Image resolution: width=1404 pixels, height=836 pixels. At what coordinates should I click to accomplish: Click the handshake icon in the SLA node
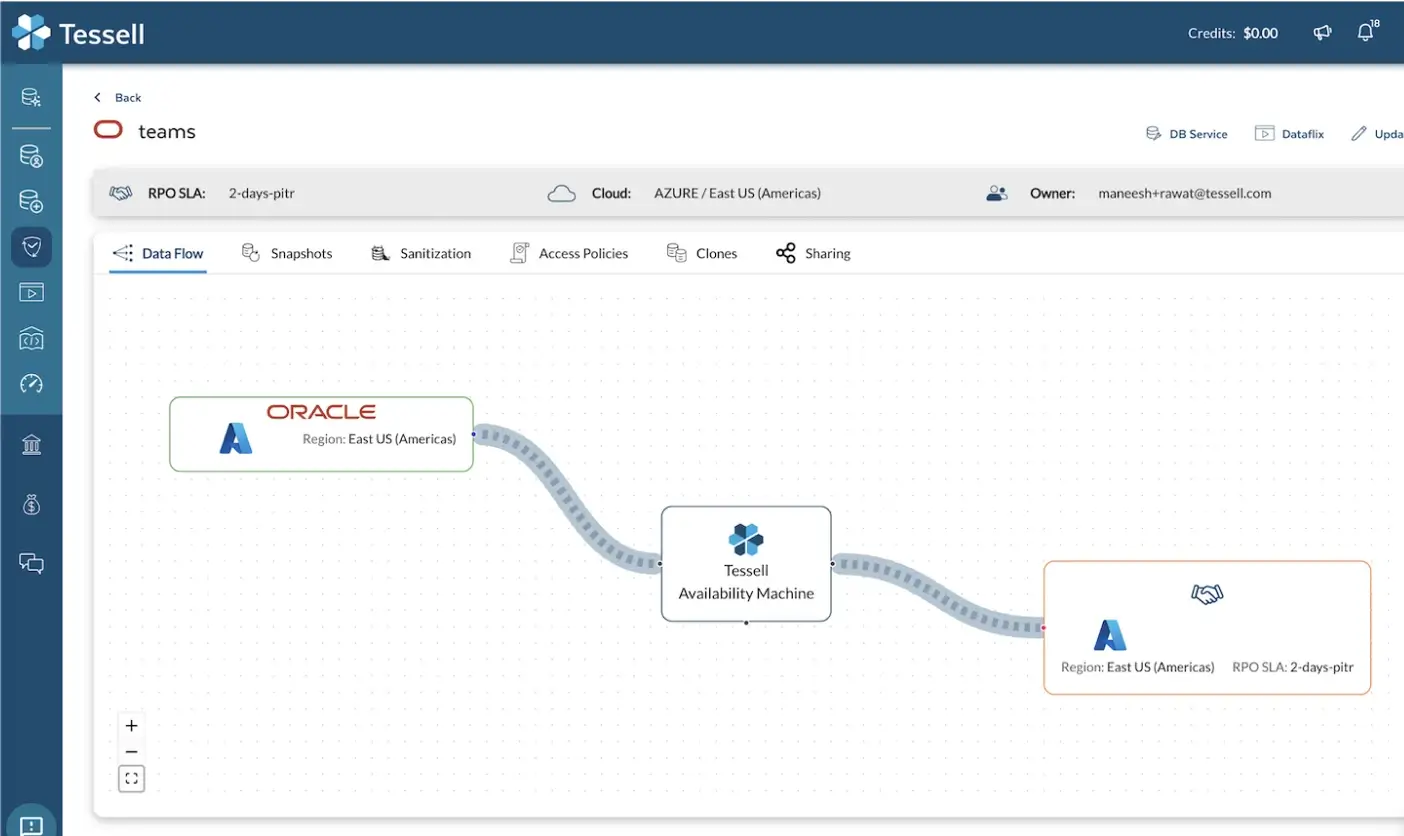coord(1207,594)
